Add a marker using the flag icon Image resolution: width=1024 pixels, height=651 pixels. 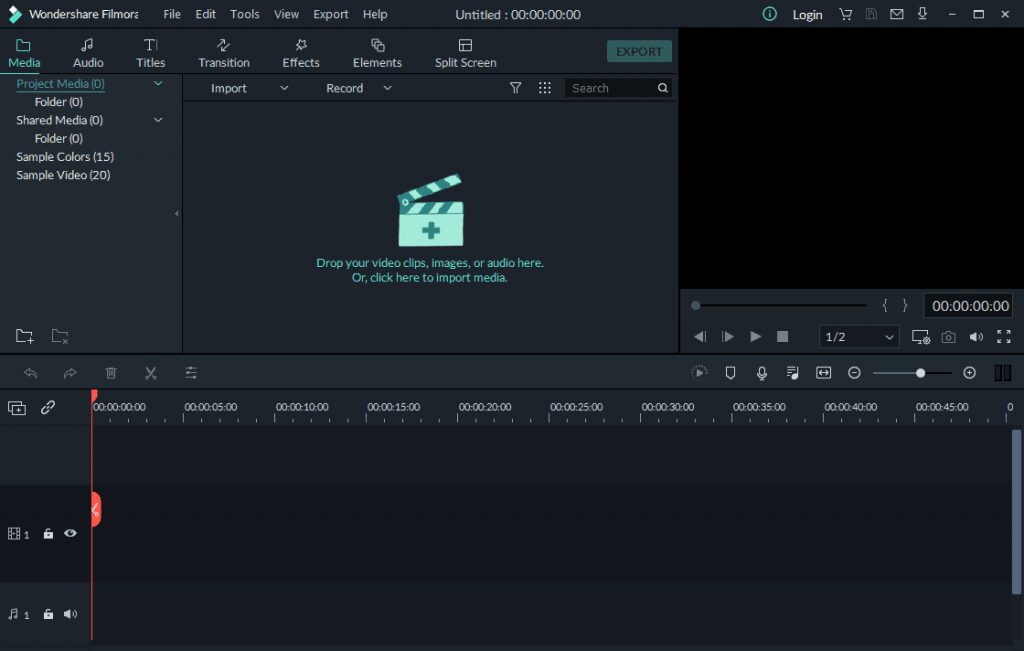[x=730, y=372]
